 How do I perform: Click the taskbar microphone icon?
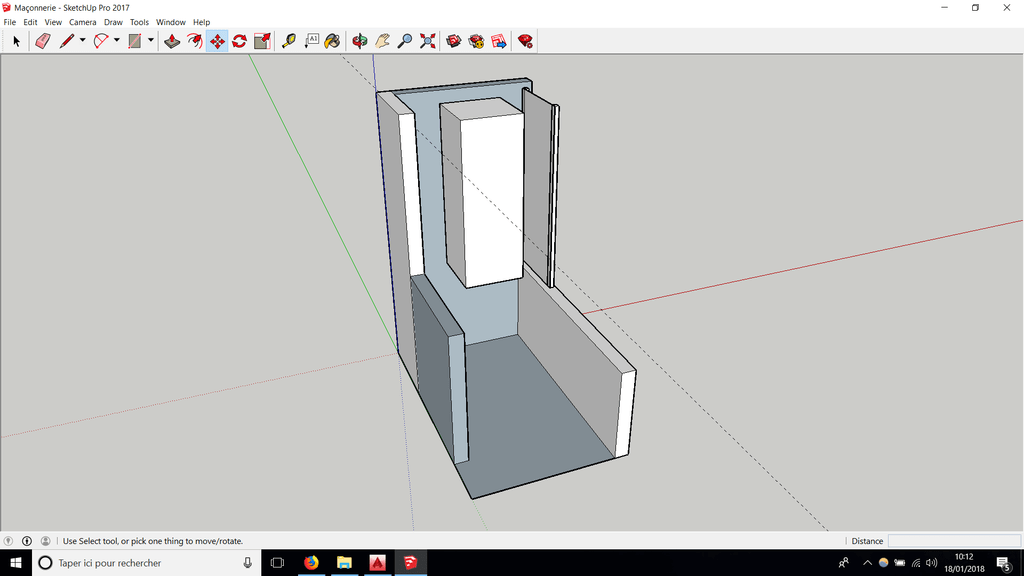click(x=248, y=563)
